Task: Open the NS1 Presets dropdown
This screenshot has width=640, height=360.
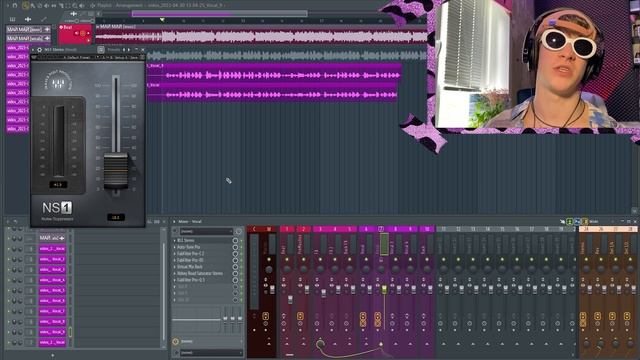Action: point(114,50)
